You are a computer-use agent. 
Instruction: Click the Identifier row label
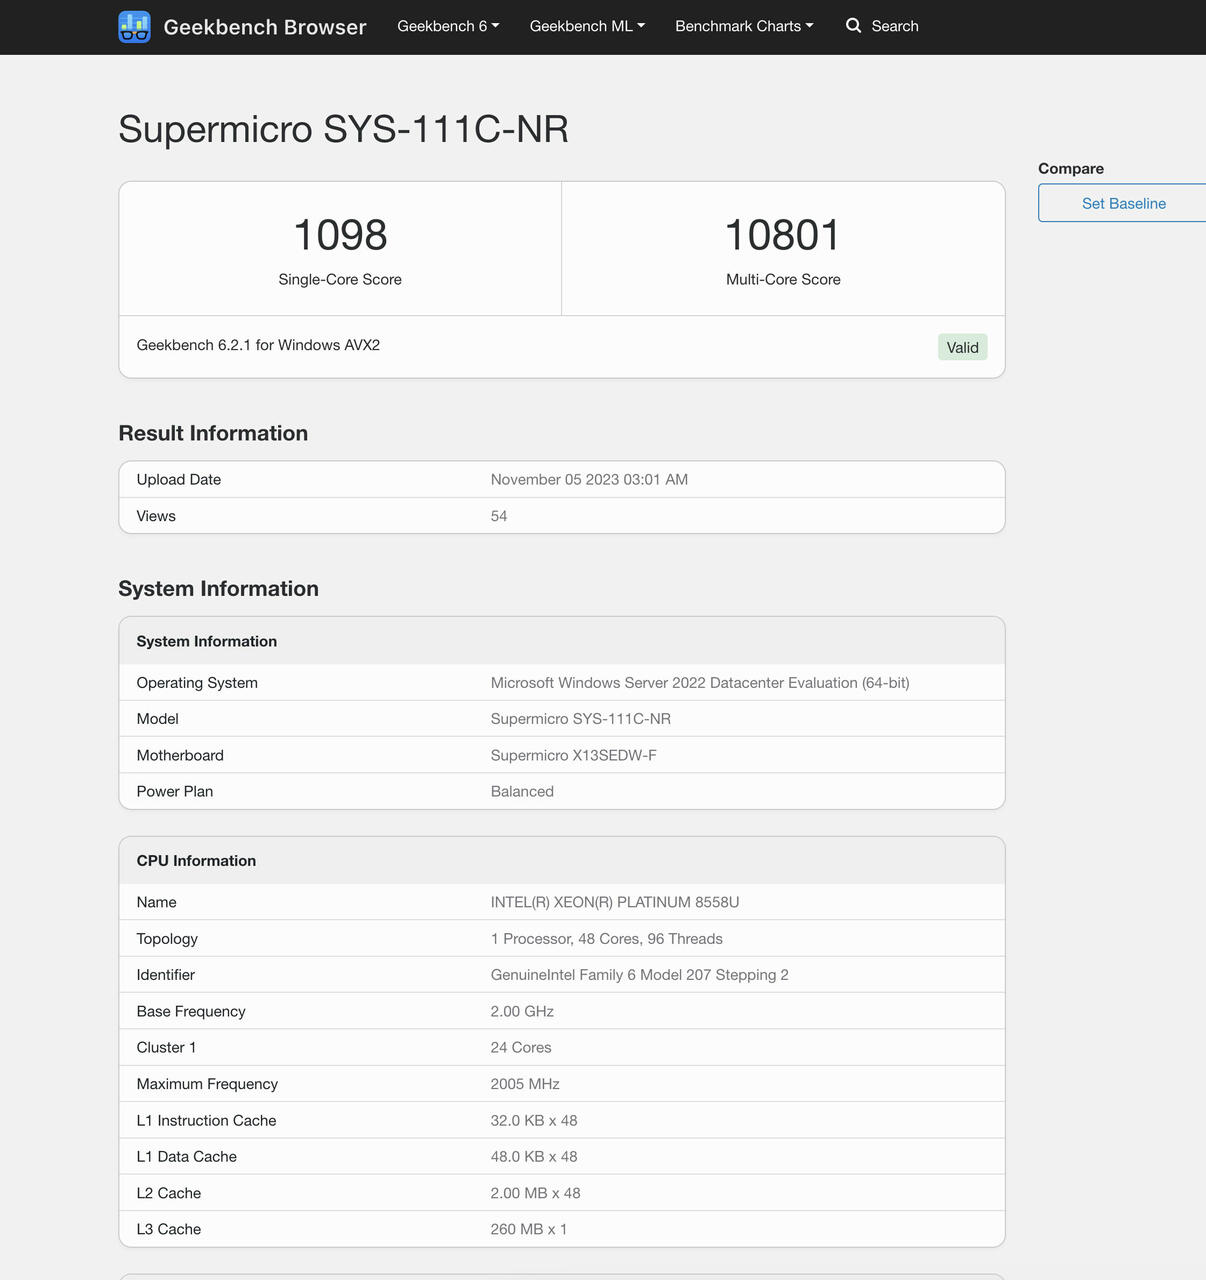(x=166, y=975)
